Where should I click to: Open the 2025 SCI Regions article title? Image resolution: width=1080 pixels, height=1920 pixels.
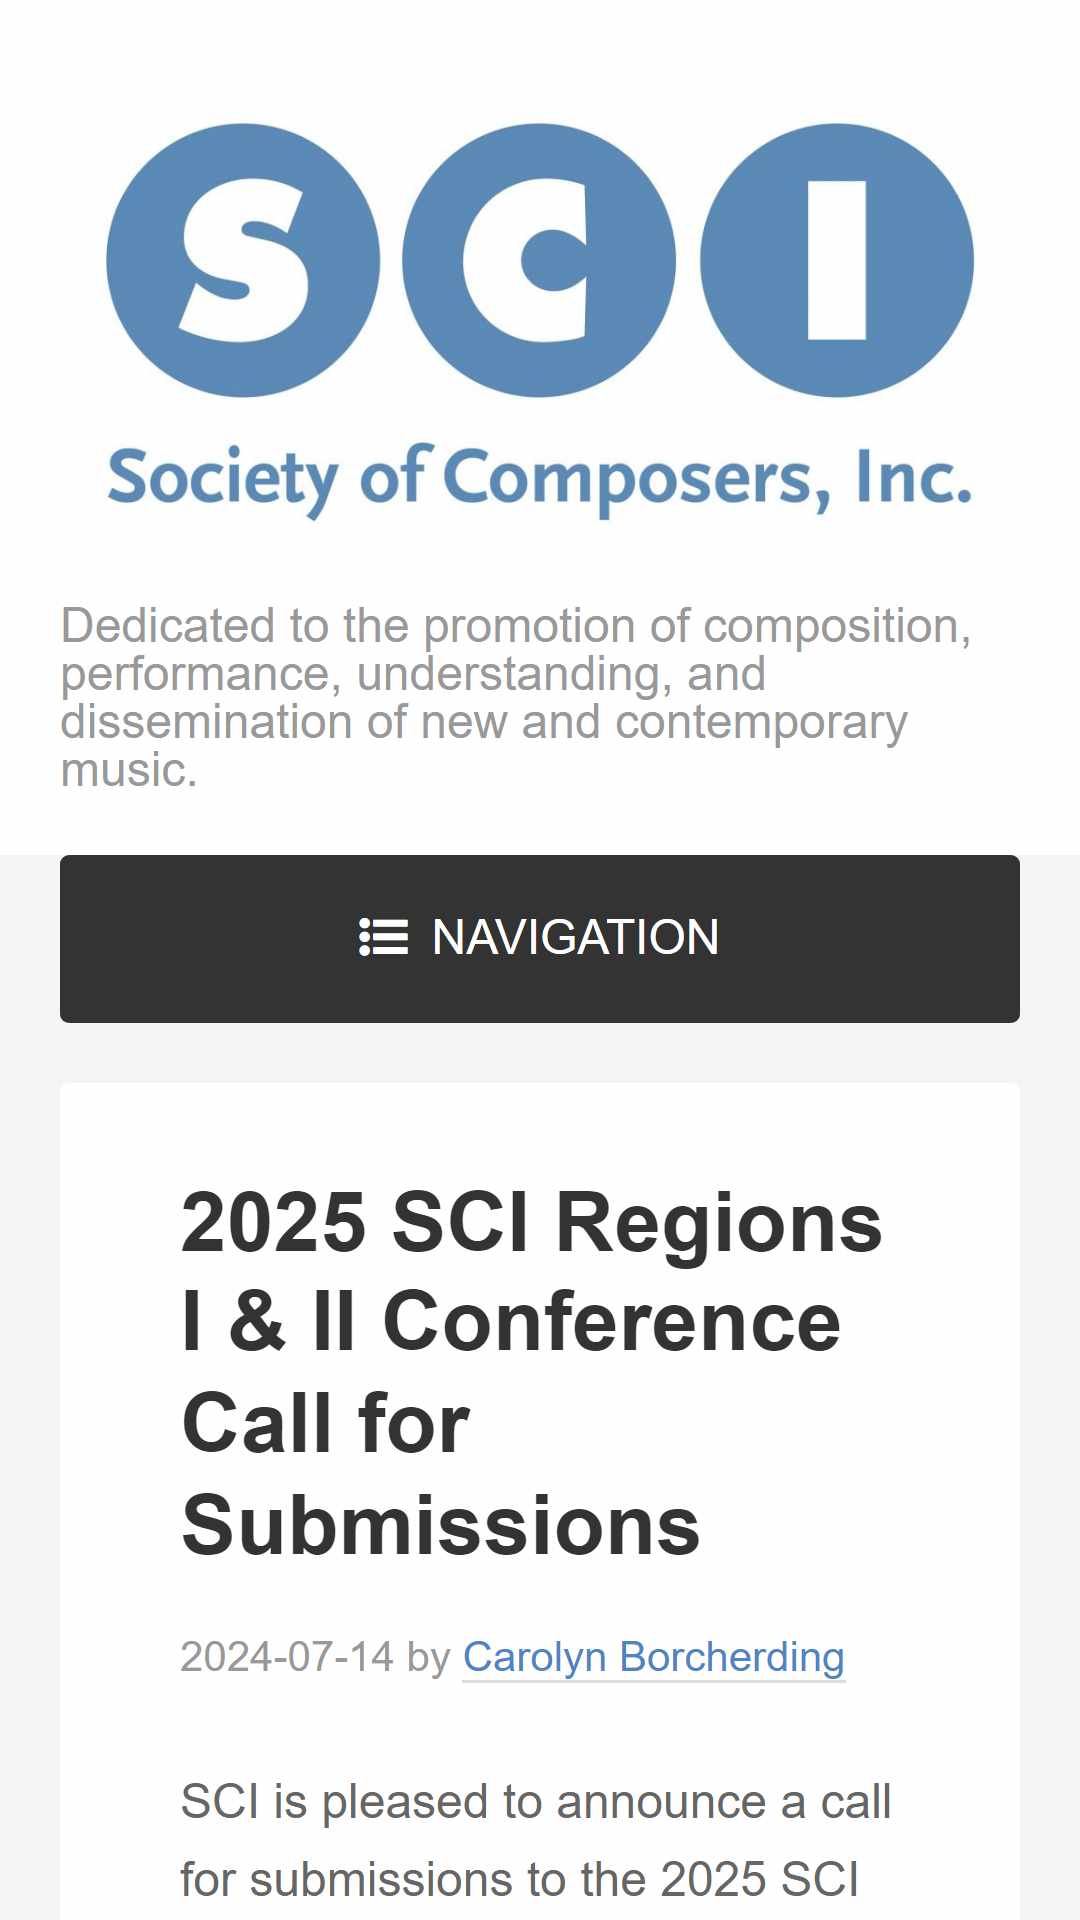pos(532,1374)
